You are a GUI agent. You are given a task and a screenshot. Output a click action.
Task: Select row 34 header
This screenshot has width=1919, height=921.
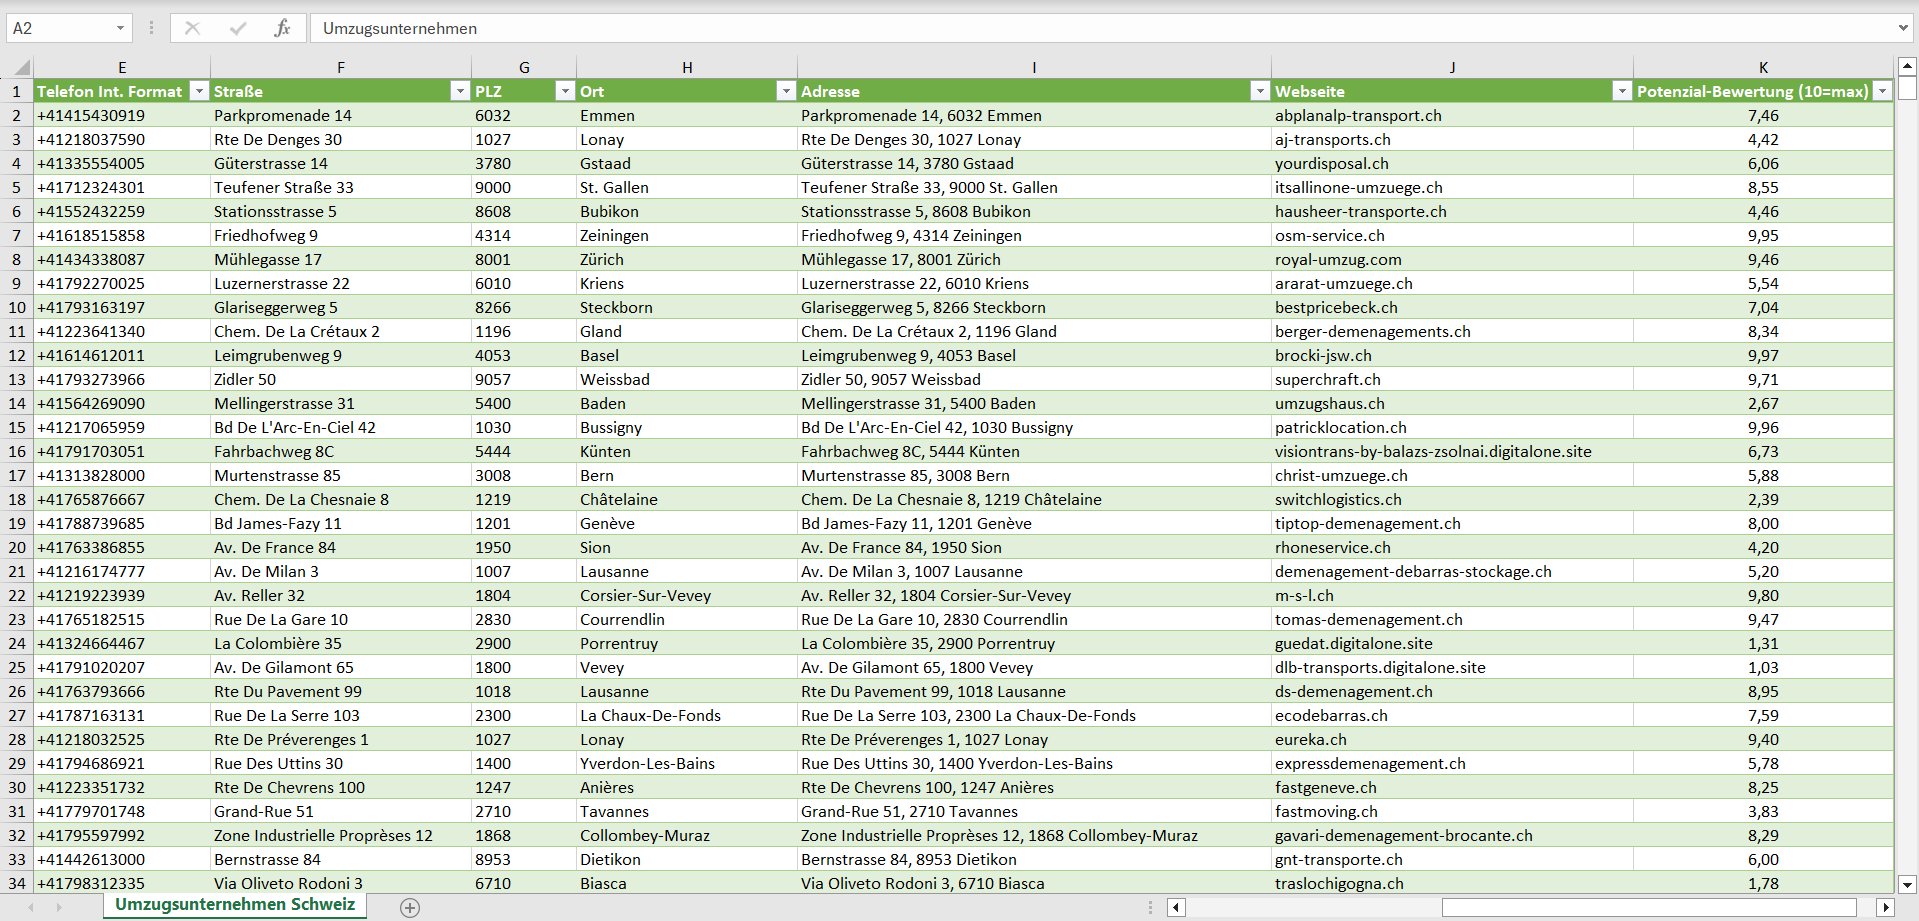17,883
